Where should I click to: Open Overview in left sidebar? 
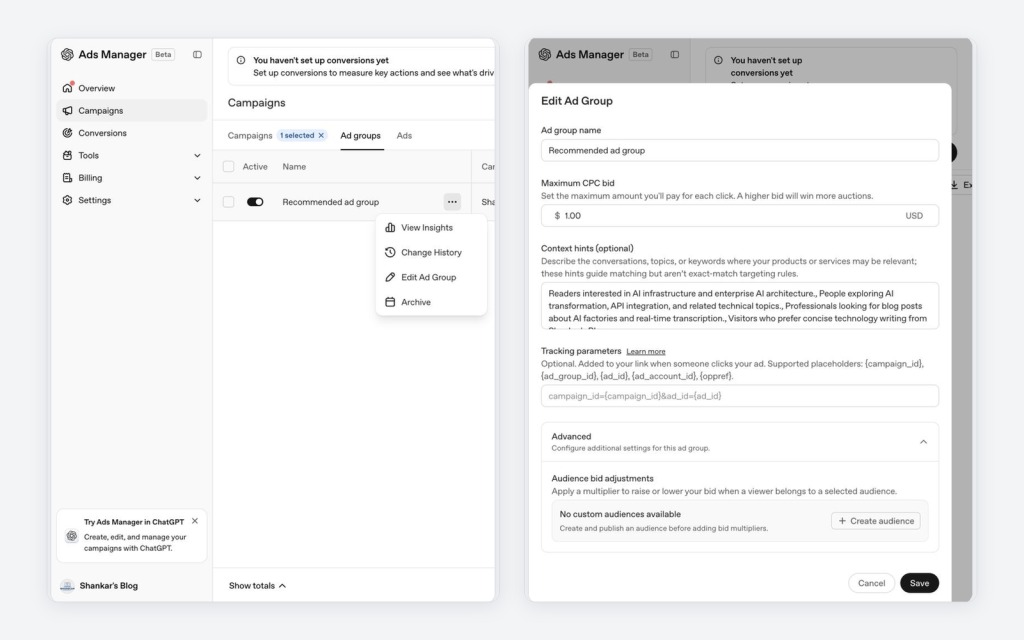[x=132, y=88]
